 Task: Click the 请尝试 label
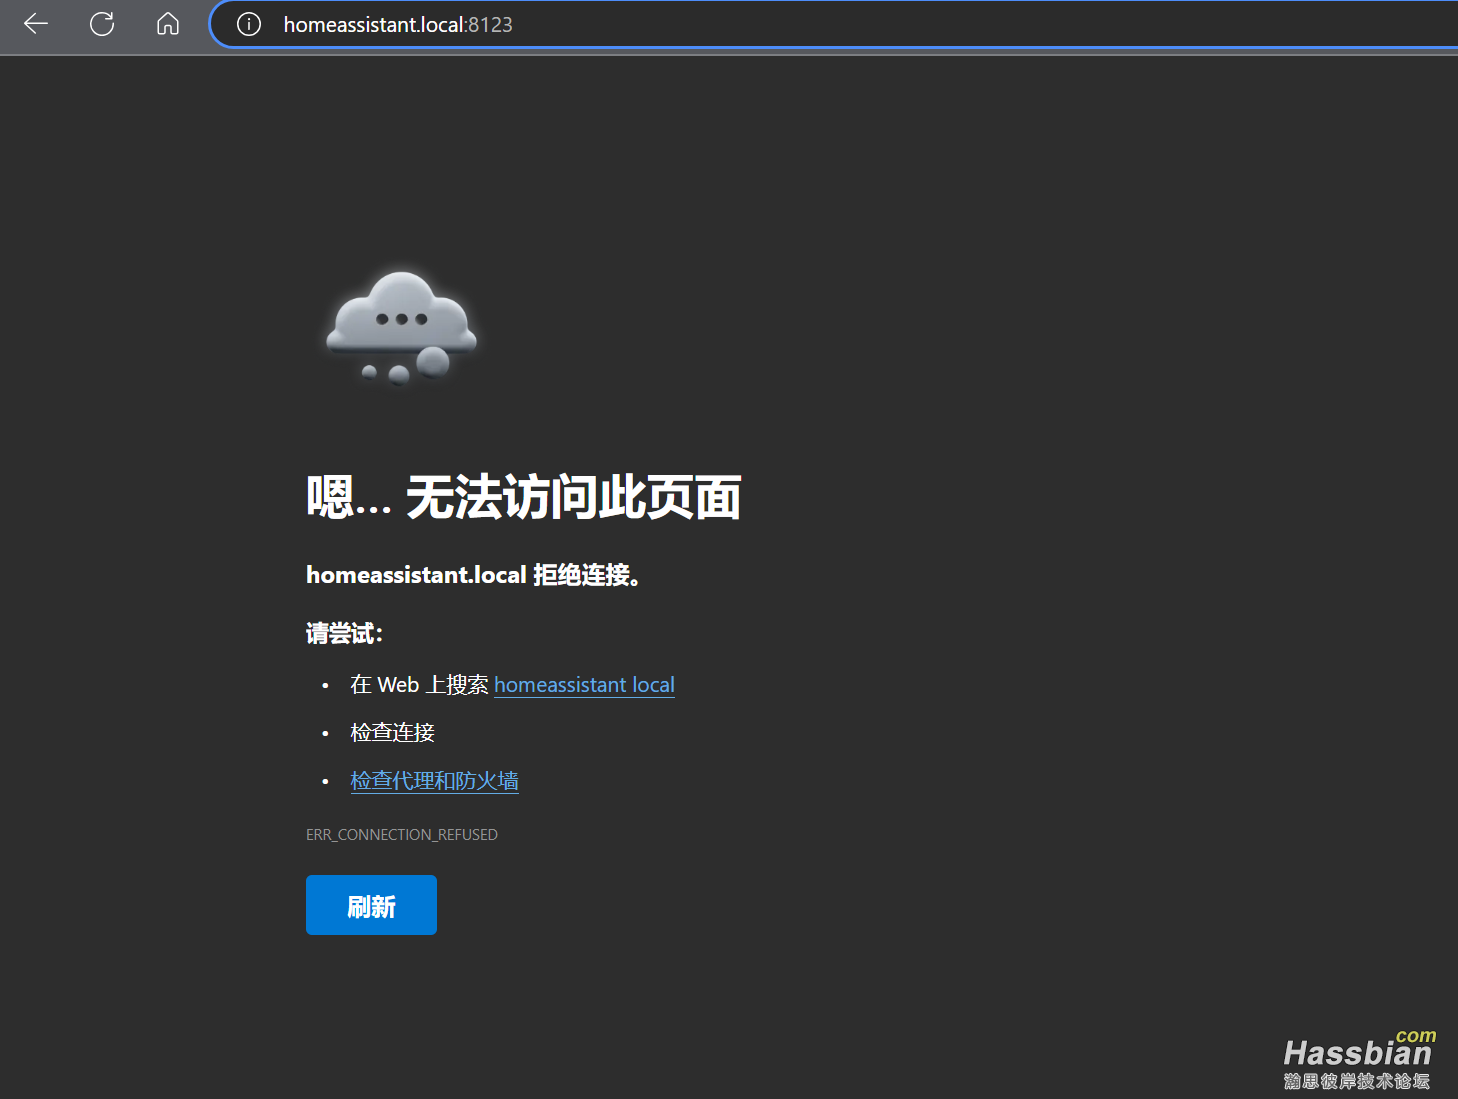(344, 633)
